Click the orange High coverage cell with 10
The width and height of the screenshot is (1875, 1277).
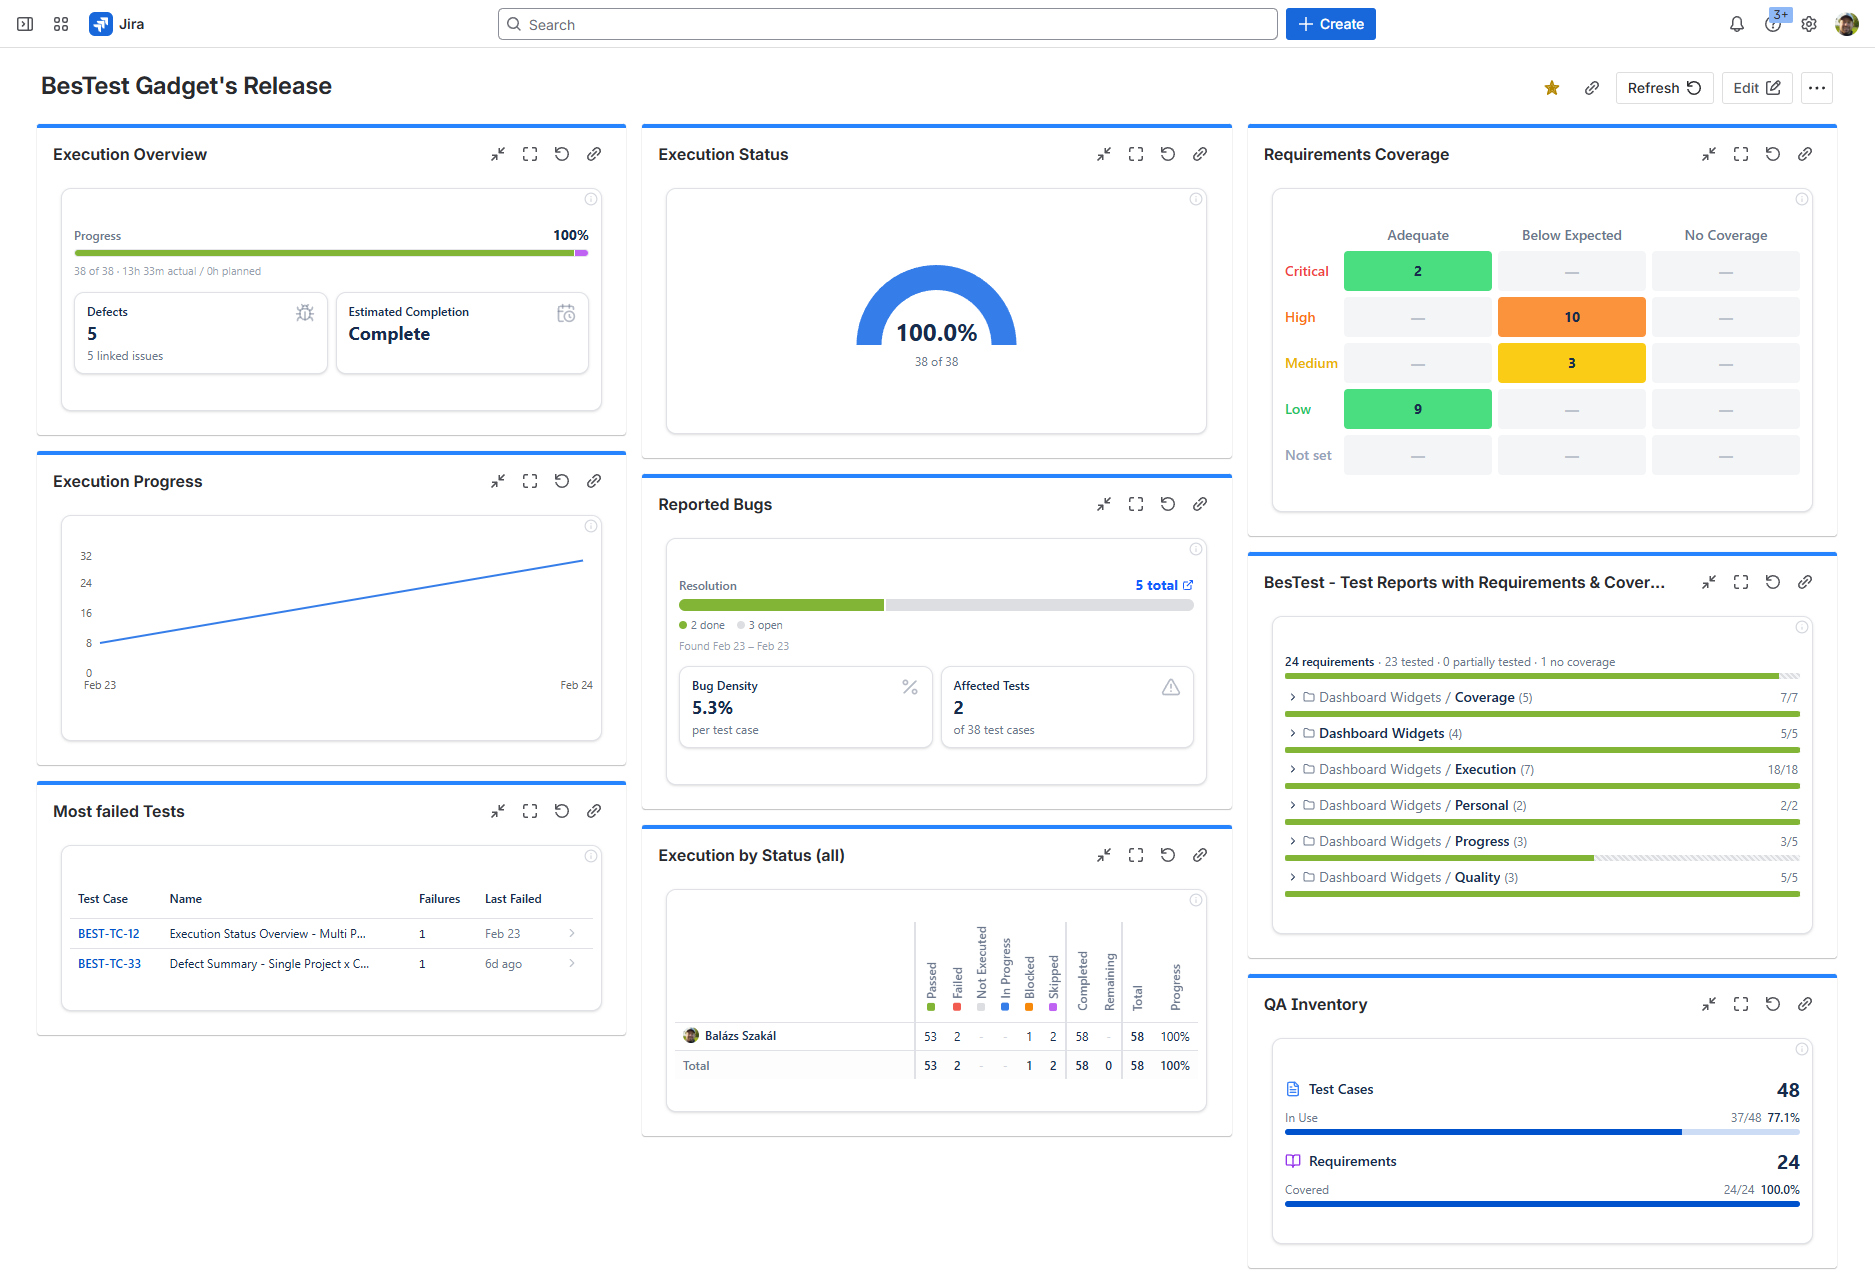point(1571,317)
